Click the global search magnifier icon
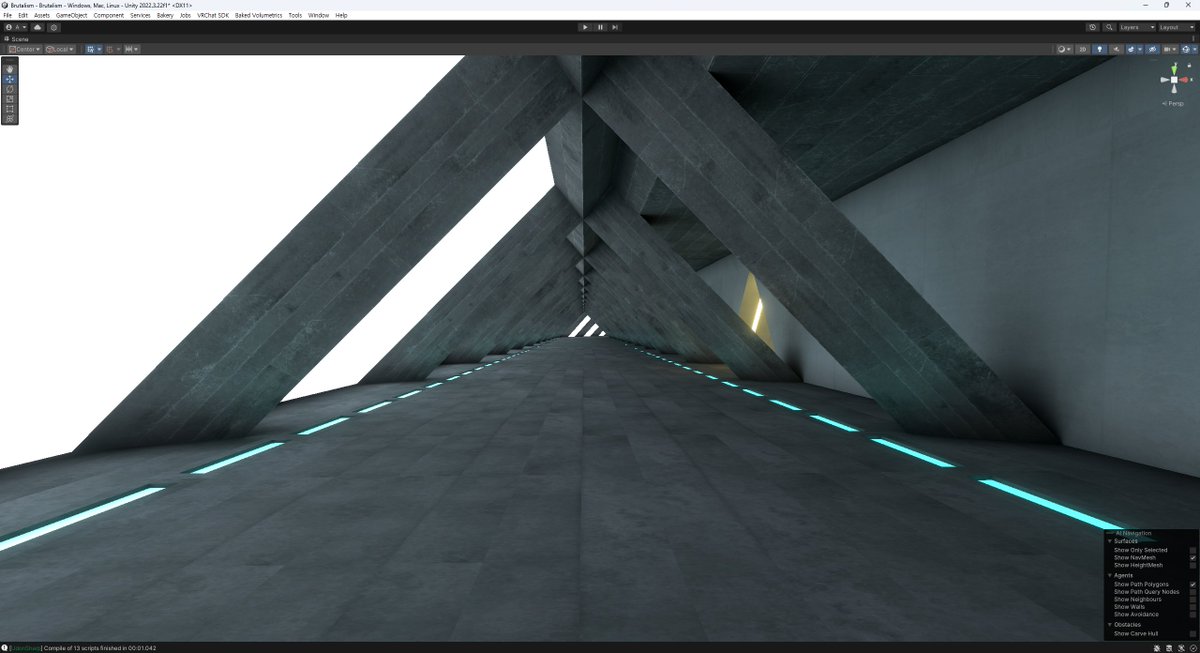 click(x=1108, y=27)
